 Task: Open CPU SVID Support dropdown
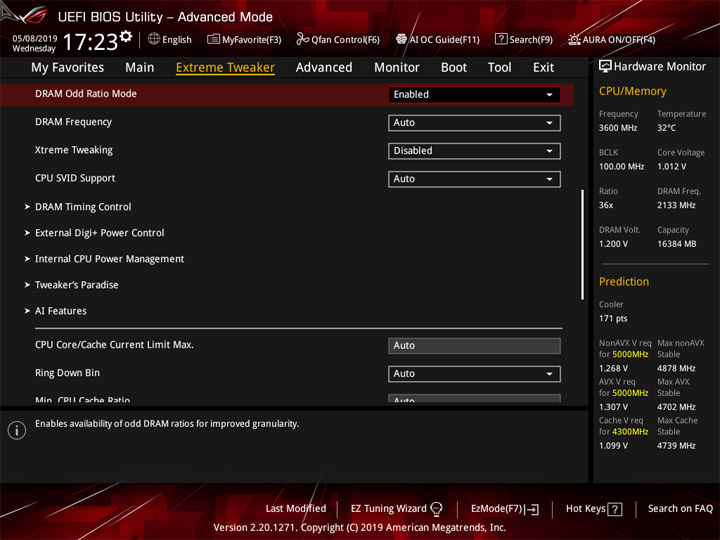[x=474, y=179]
